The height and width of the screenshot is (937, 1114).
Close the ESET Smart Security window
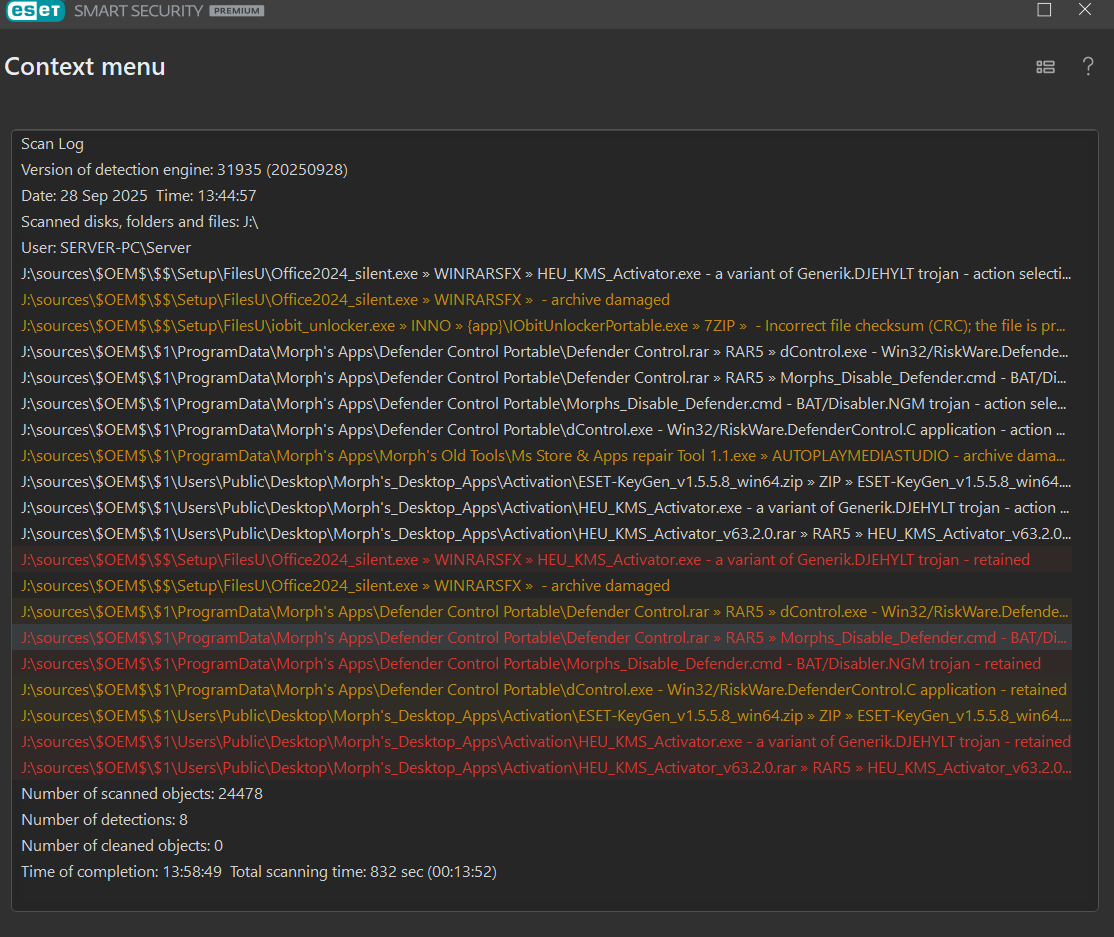1085,10
